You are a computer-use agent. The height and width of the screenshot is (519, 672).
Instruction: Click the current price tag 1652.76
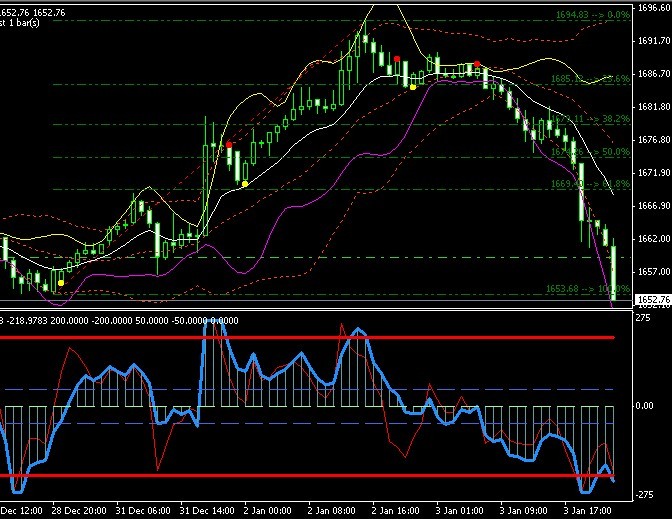[x=652, y=300]
